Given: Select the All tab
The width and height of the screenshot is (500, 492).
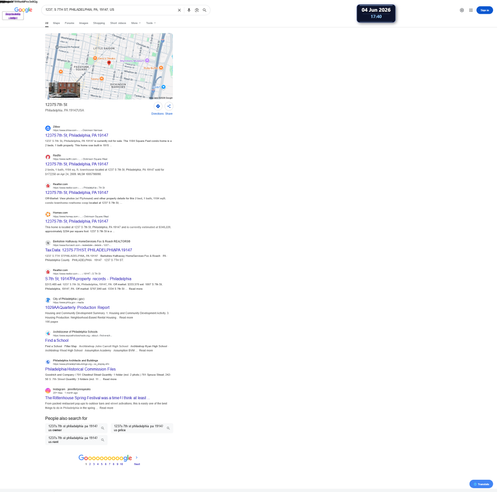Looking at the screenshot, I should tap(47, 23).
